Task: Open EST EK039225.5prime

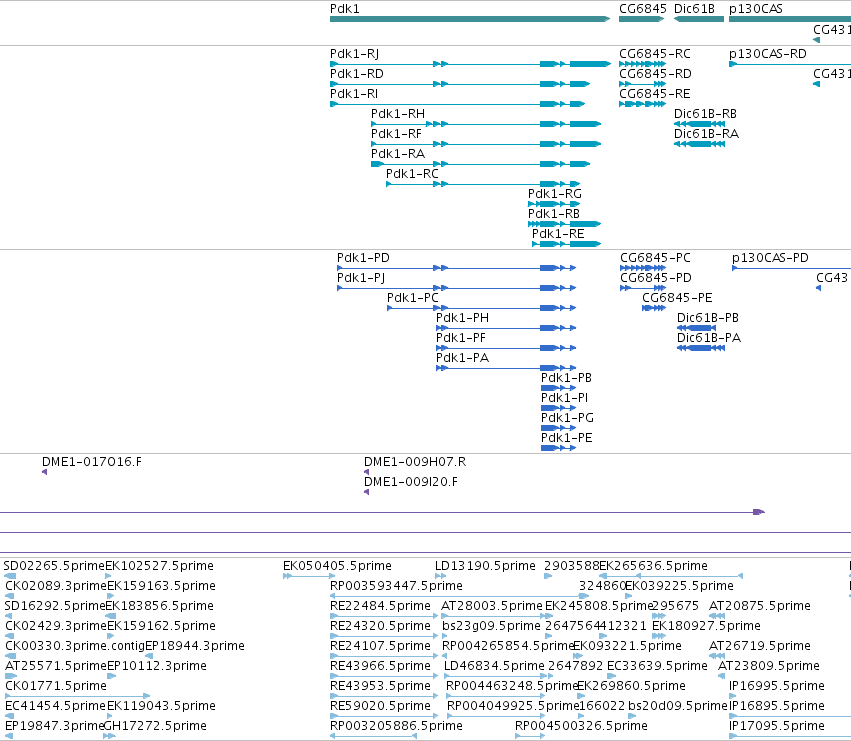Action: pos(679,586)
